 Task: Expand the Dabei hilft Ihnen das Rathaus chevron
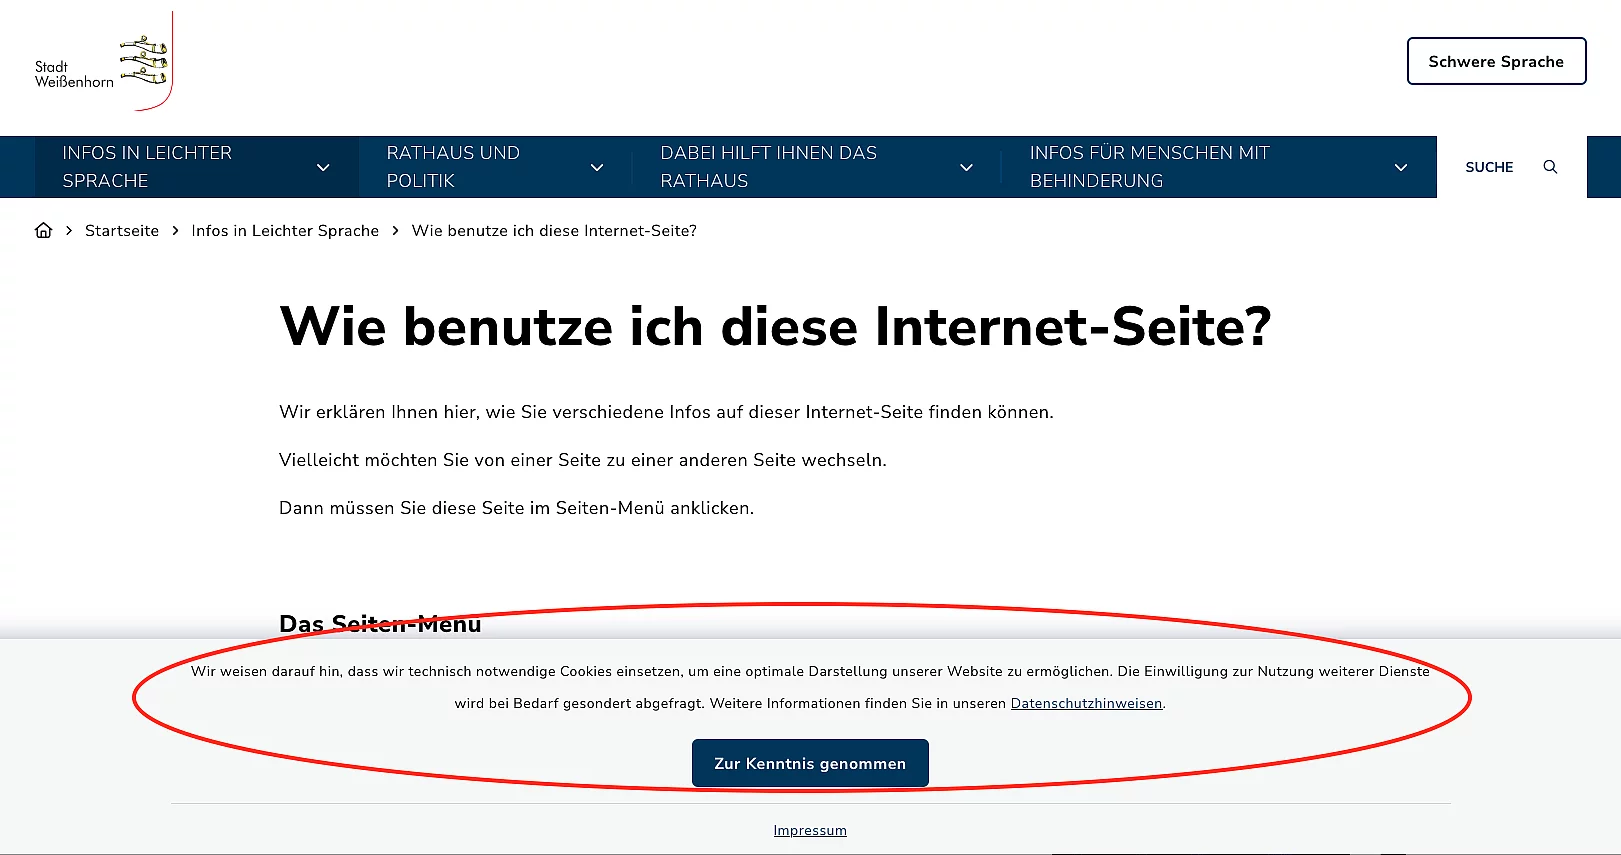966,168
